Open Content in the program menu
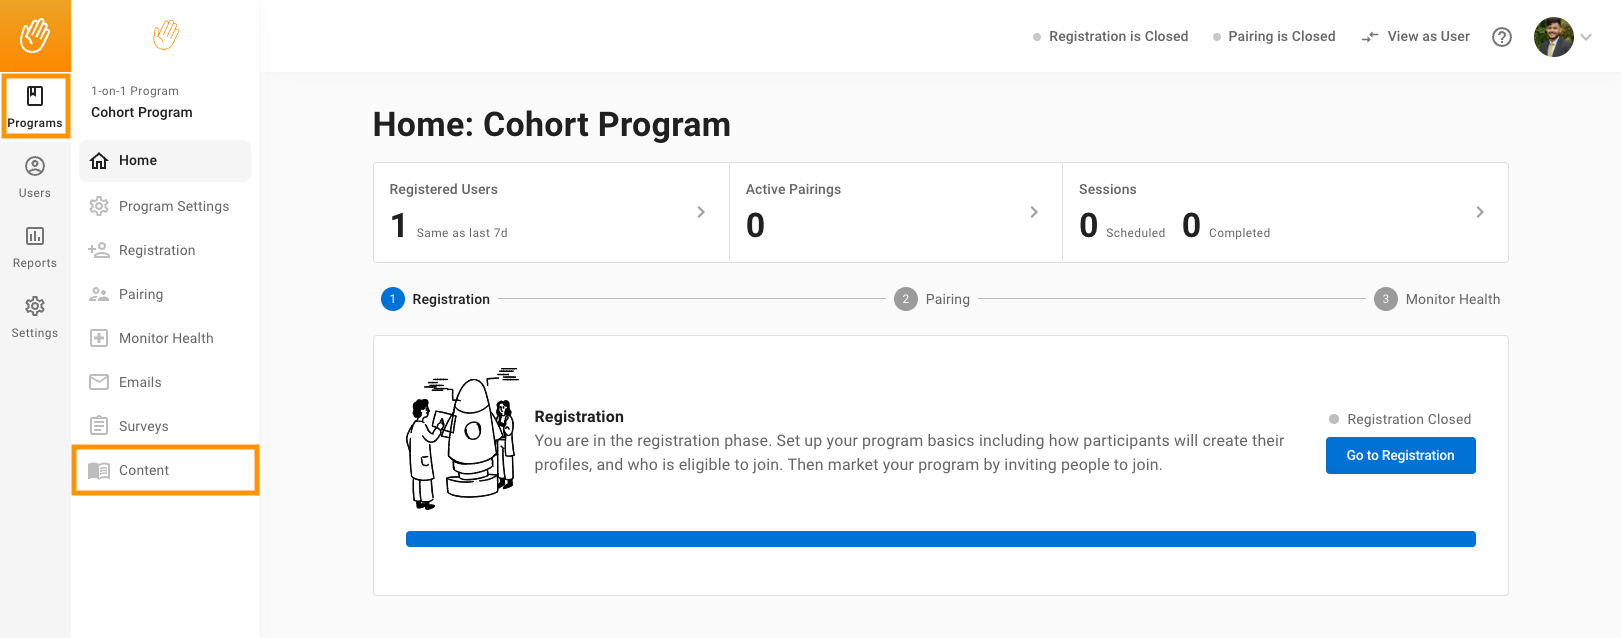 pyautogui.click(x=165, y=470)
